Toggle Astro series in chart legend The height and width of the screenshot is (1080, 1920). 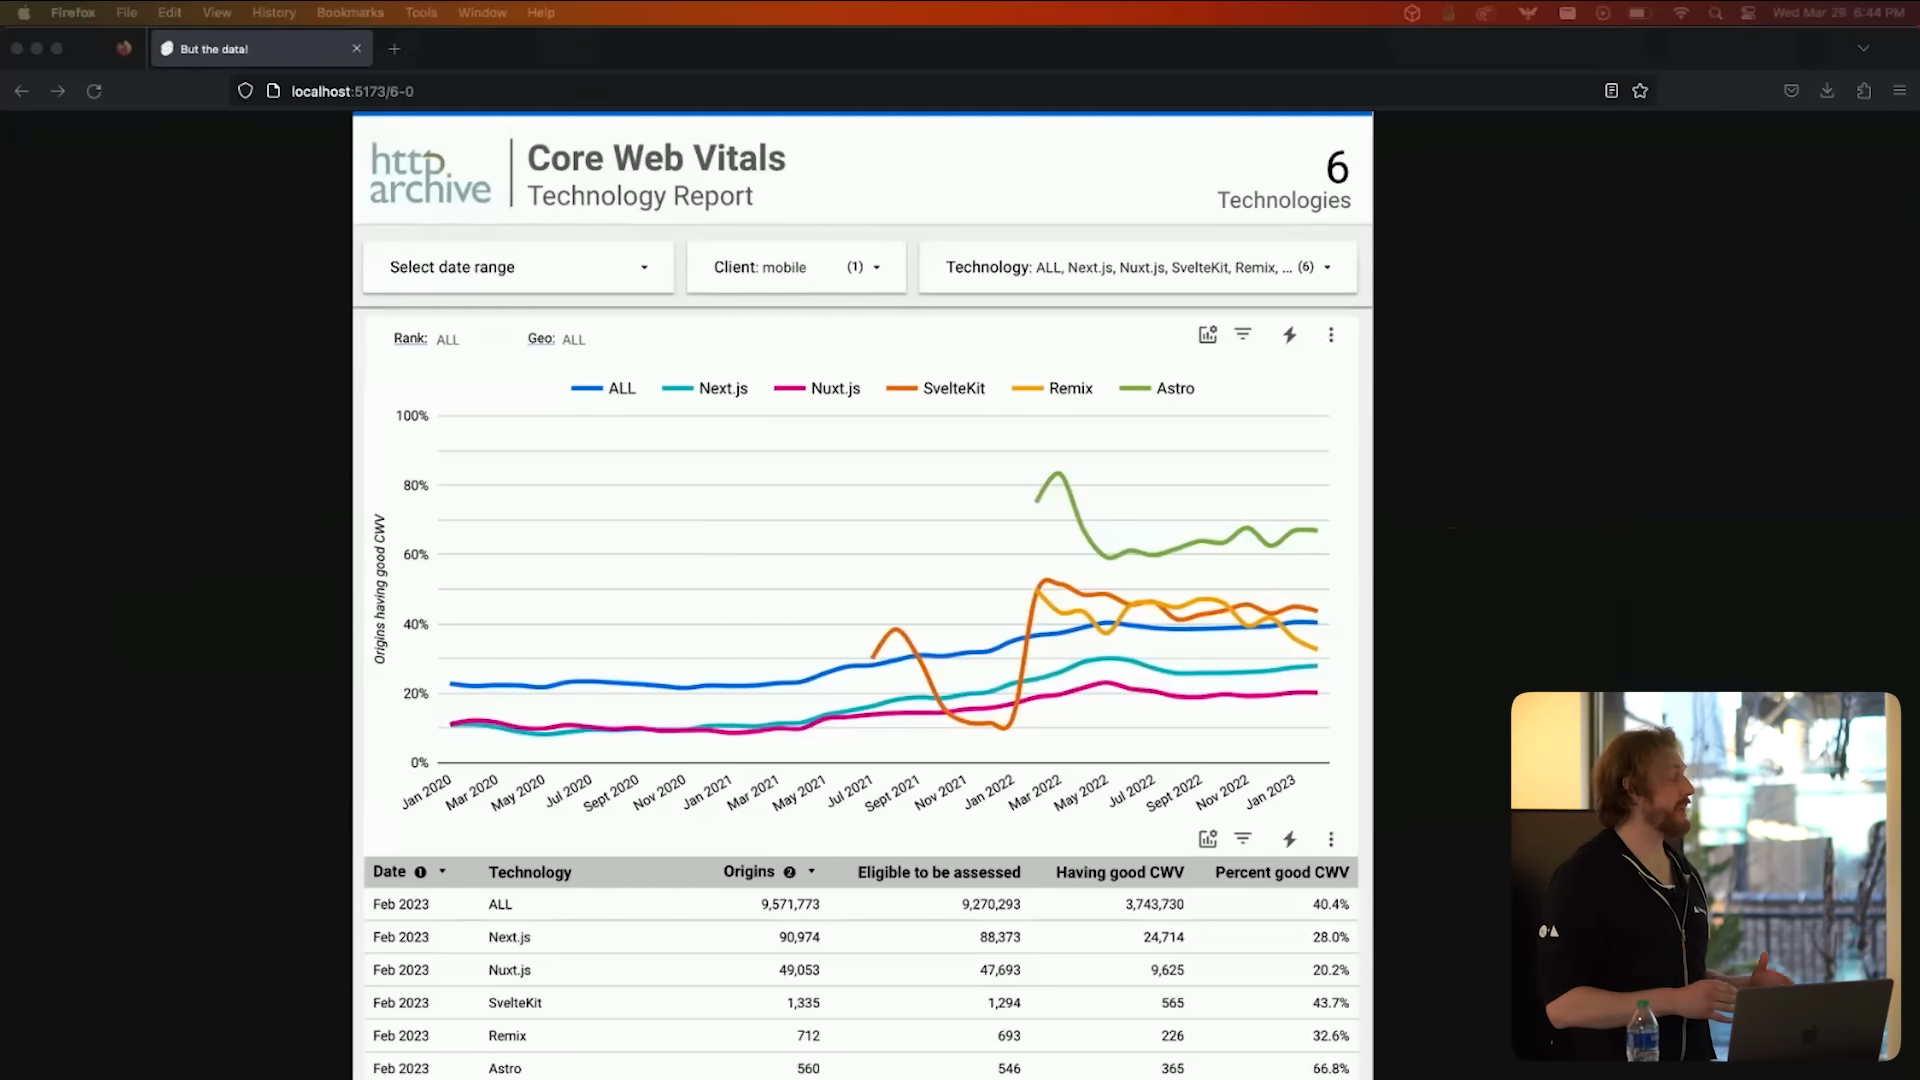(1174, 388)
